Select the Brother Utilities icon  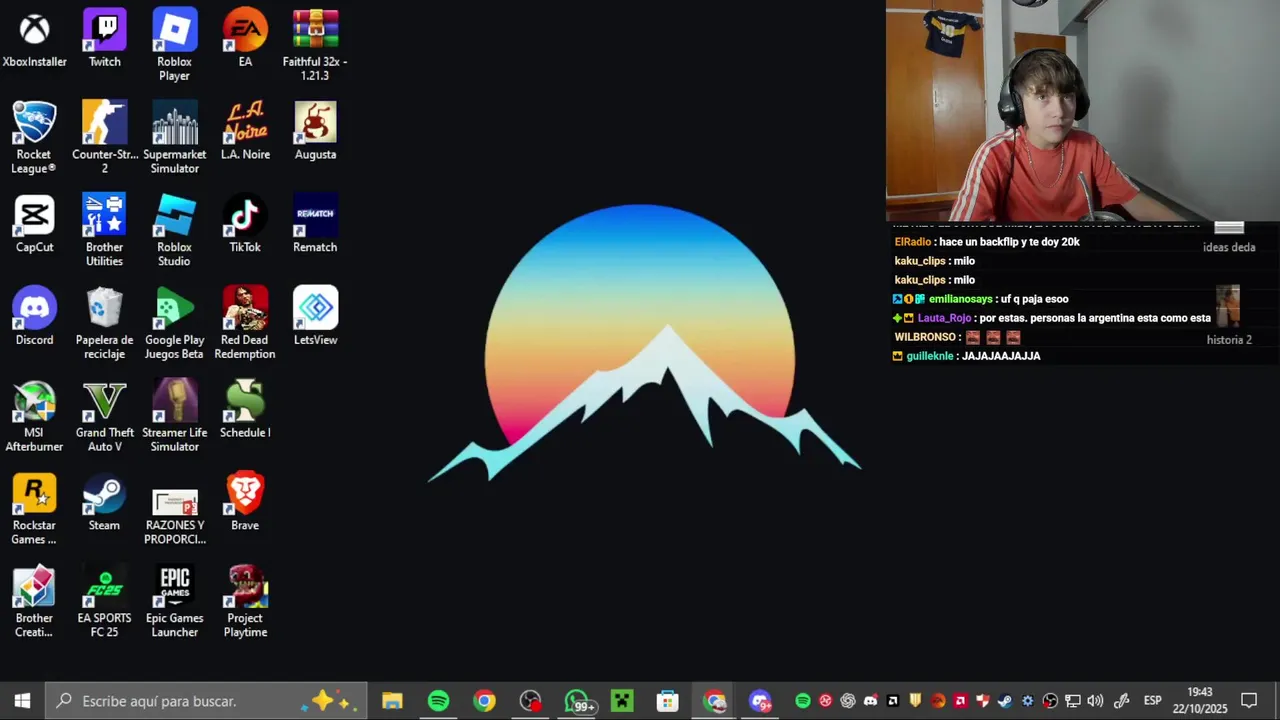point(104,231)
